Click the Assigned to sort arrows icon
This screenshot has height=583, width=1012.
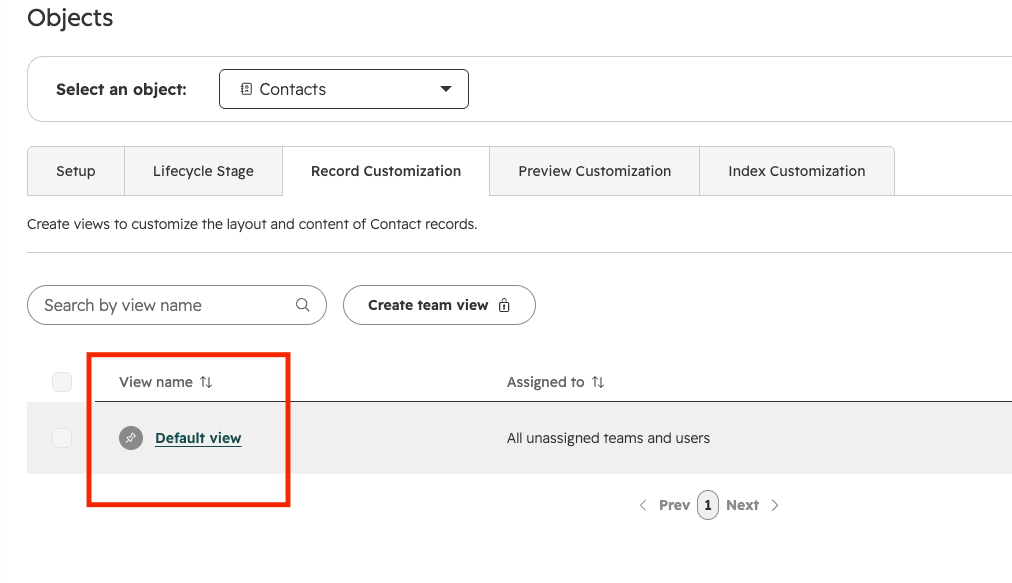[598, 382]
